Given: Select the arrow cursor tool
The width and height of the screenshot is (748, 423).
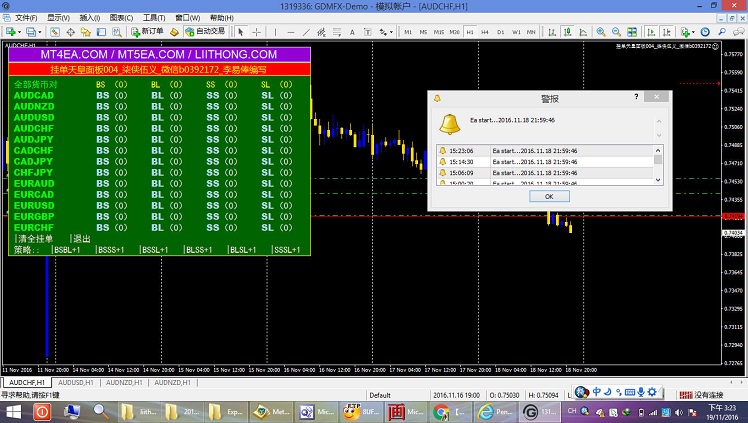Looking at the screenshot, I should [240, 31].
